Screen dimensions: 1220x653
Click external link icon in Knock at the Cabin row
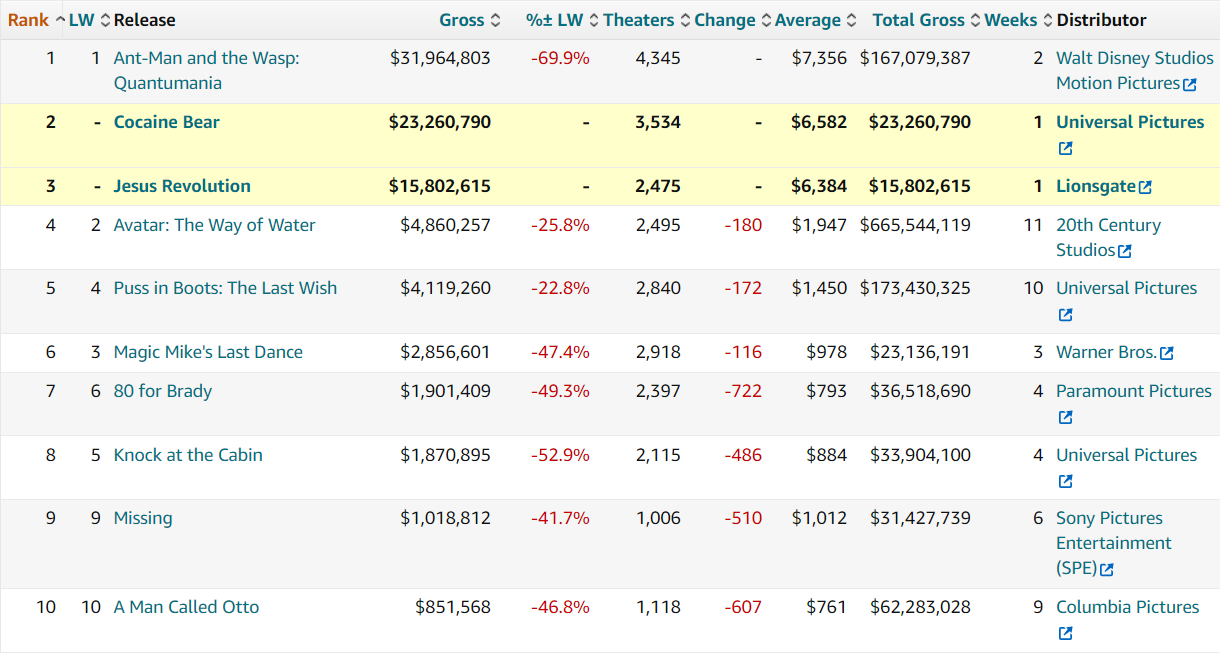[1066, 482]
